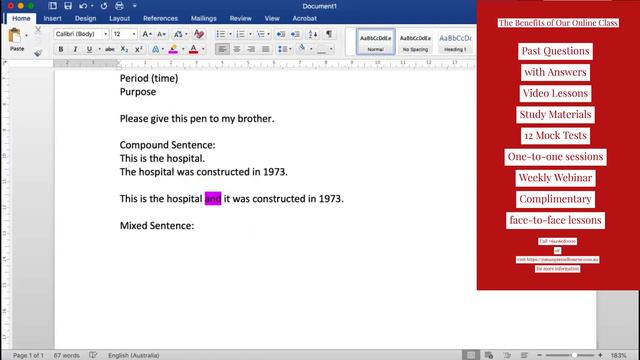Toggle Italic formatting
This screenshot has height=360, width=640.
[75, 49]
